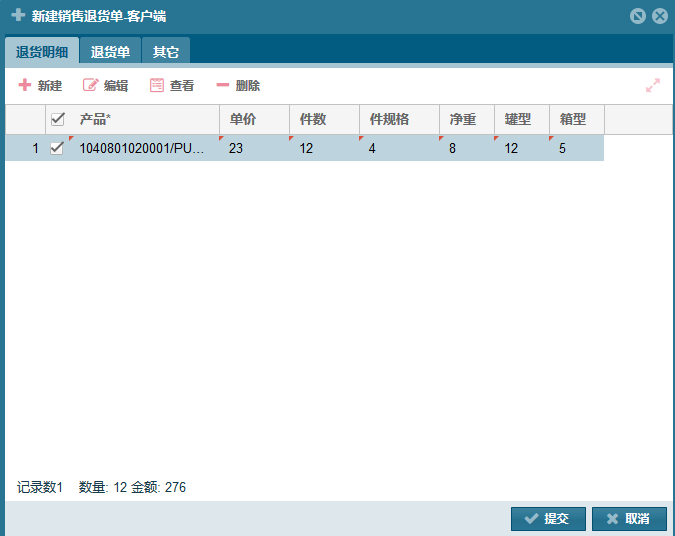Close the dialog with the X icon

coord(659,16)
